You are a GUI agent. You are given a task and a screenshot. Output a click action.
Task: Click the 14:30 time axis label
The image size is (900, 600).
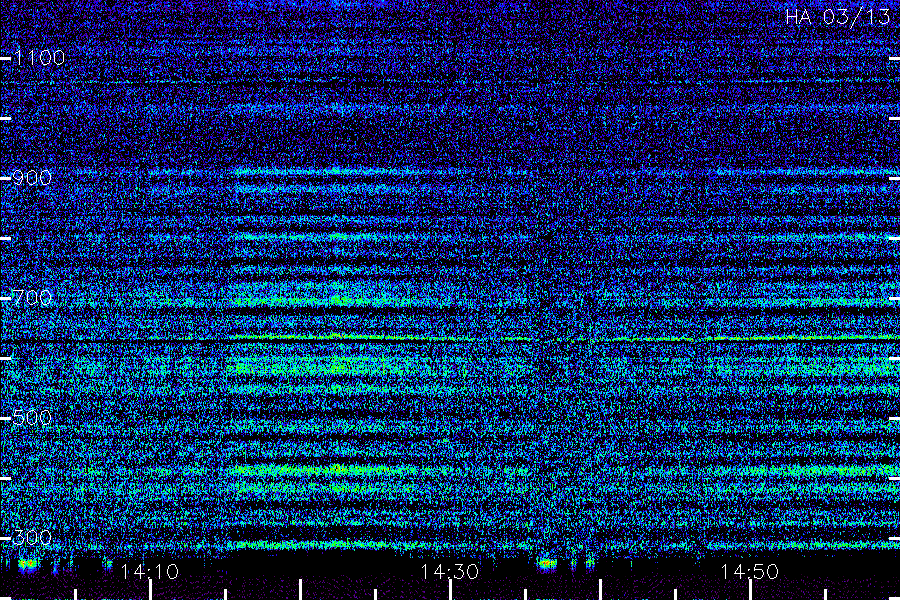[449, 572]
